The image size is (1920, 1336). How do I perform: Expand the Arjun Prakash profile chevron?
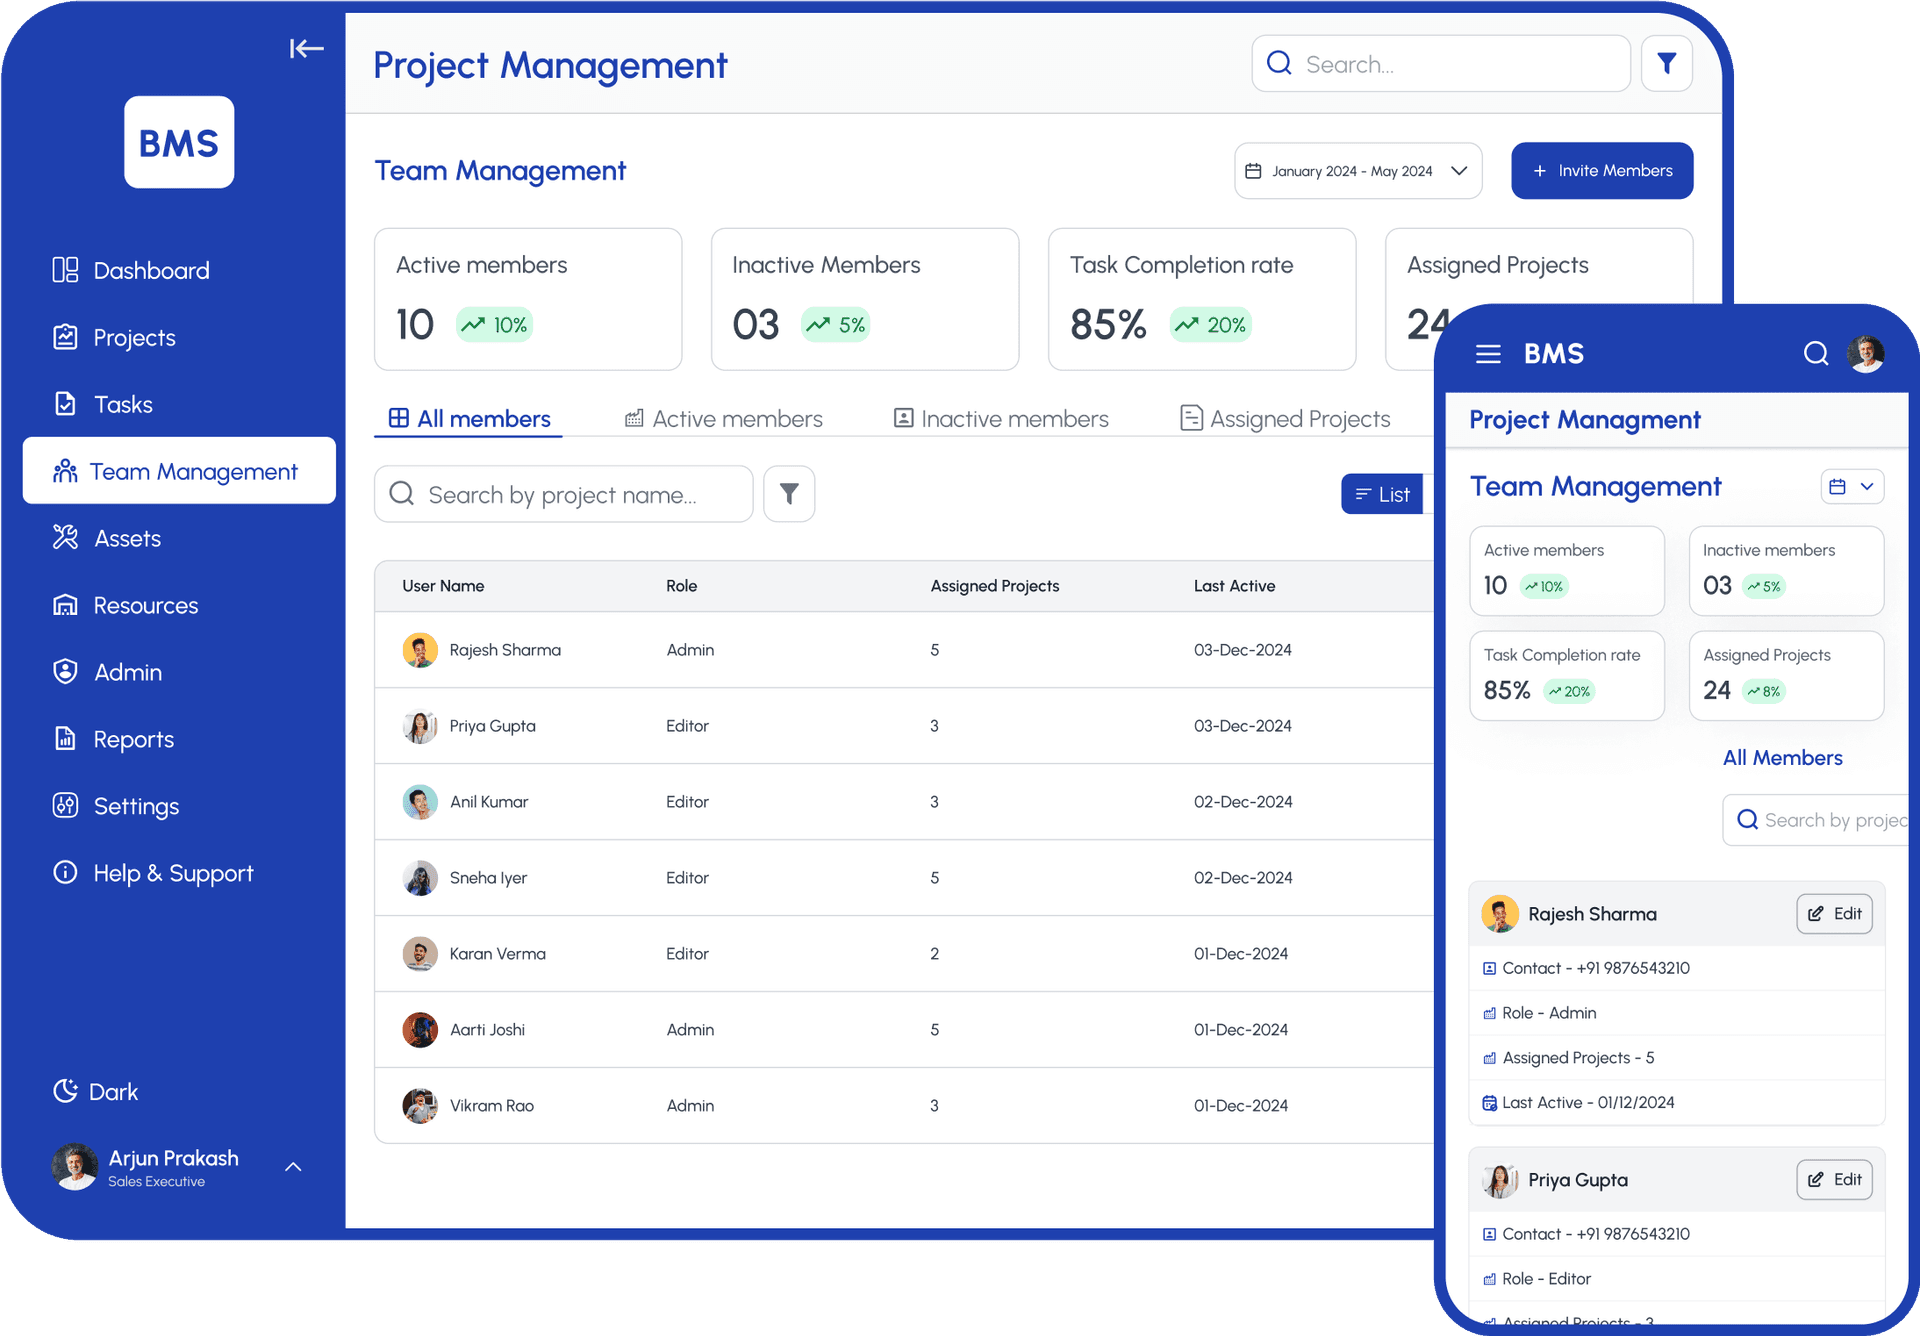292,1166
